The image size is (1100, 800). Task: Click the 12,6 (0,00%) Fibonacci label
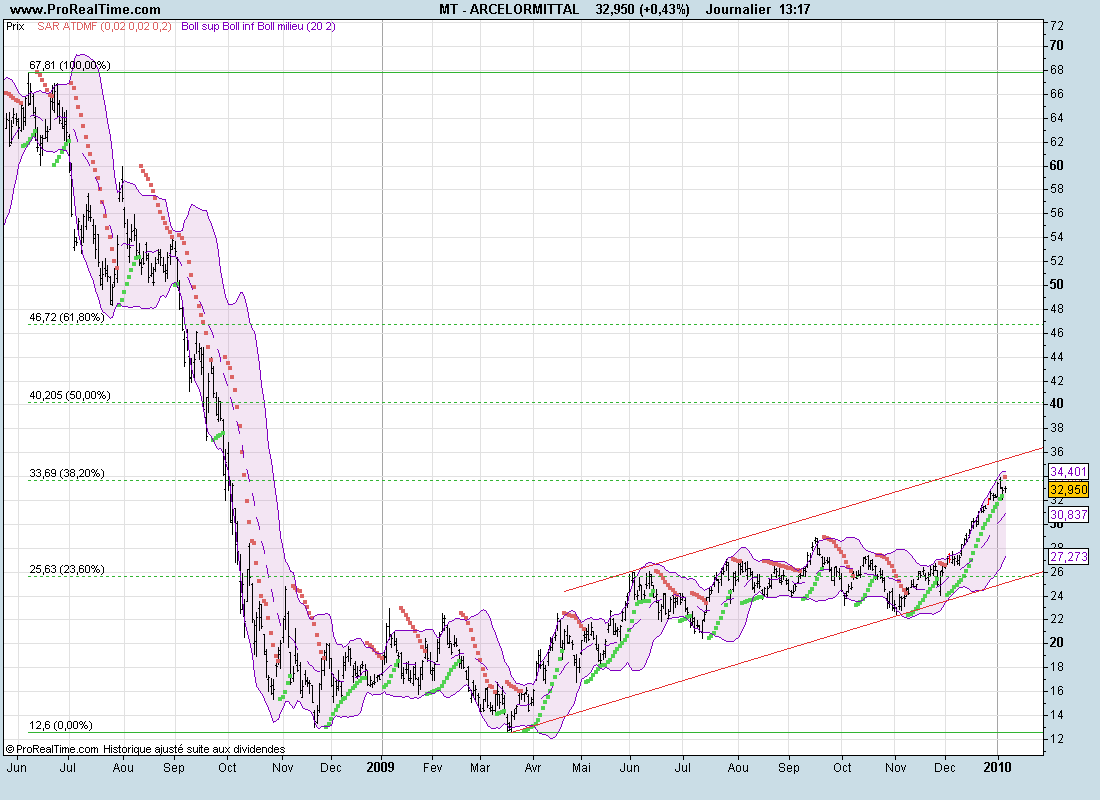(60, 725)
